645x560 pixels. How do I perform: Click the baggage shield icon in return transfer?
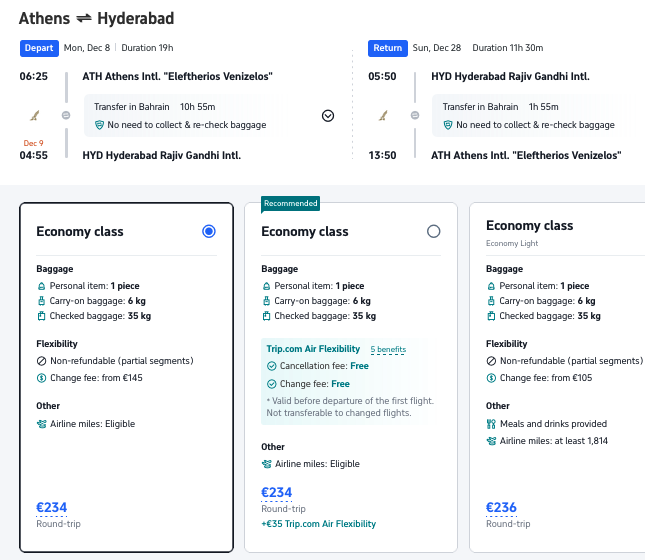(447, 125)
